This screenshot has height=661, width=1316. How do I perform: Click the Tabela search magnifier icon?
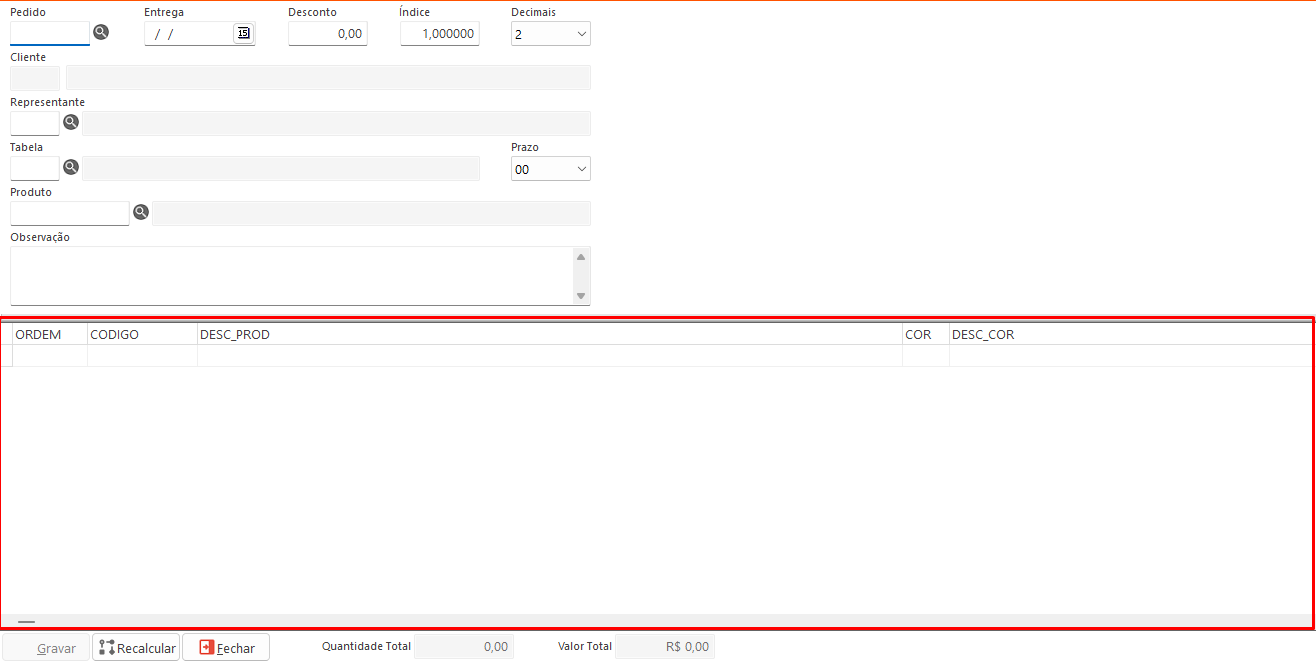(x=71, y=167)
